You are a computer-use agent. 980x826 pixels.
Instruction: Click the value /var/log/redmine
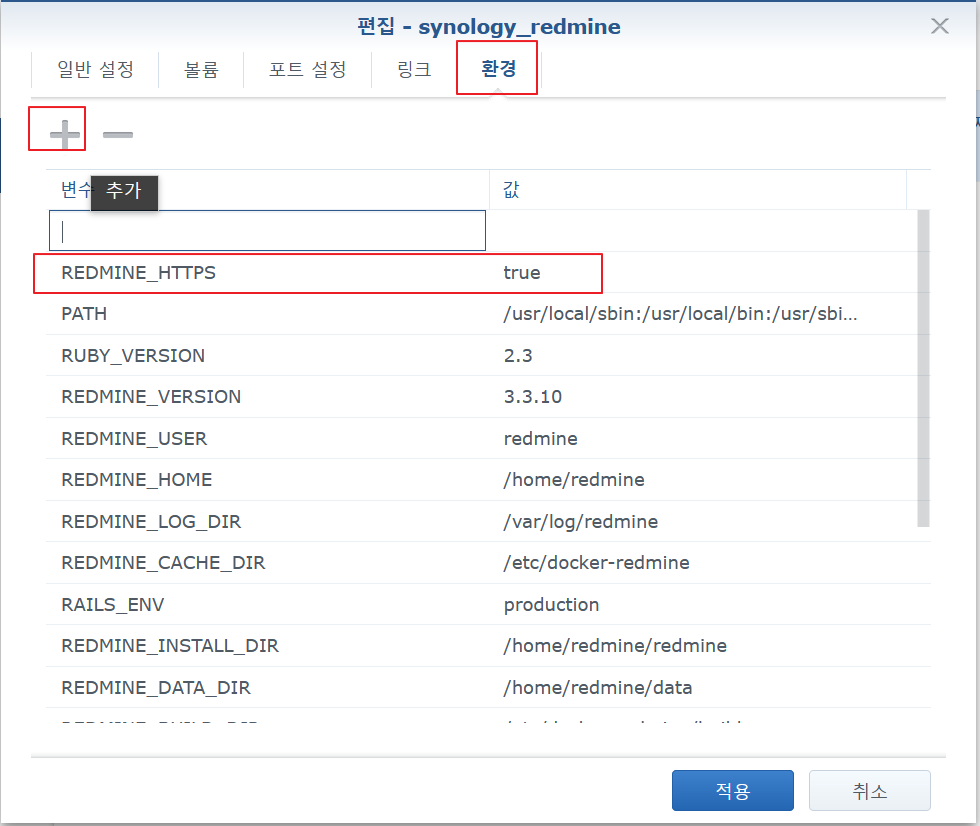click(x=581, y=522)
